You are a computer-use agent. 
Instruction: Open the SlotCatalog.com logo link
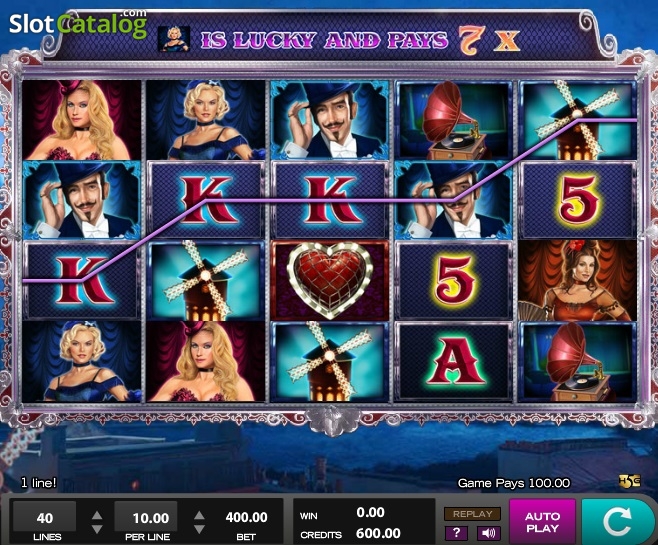pyautogui.click(x=78, y=23)
